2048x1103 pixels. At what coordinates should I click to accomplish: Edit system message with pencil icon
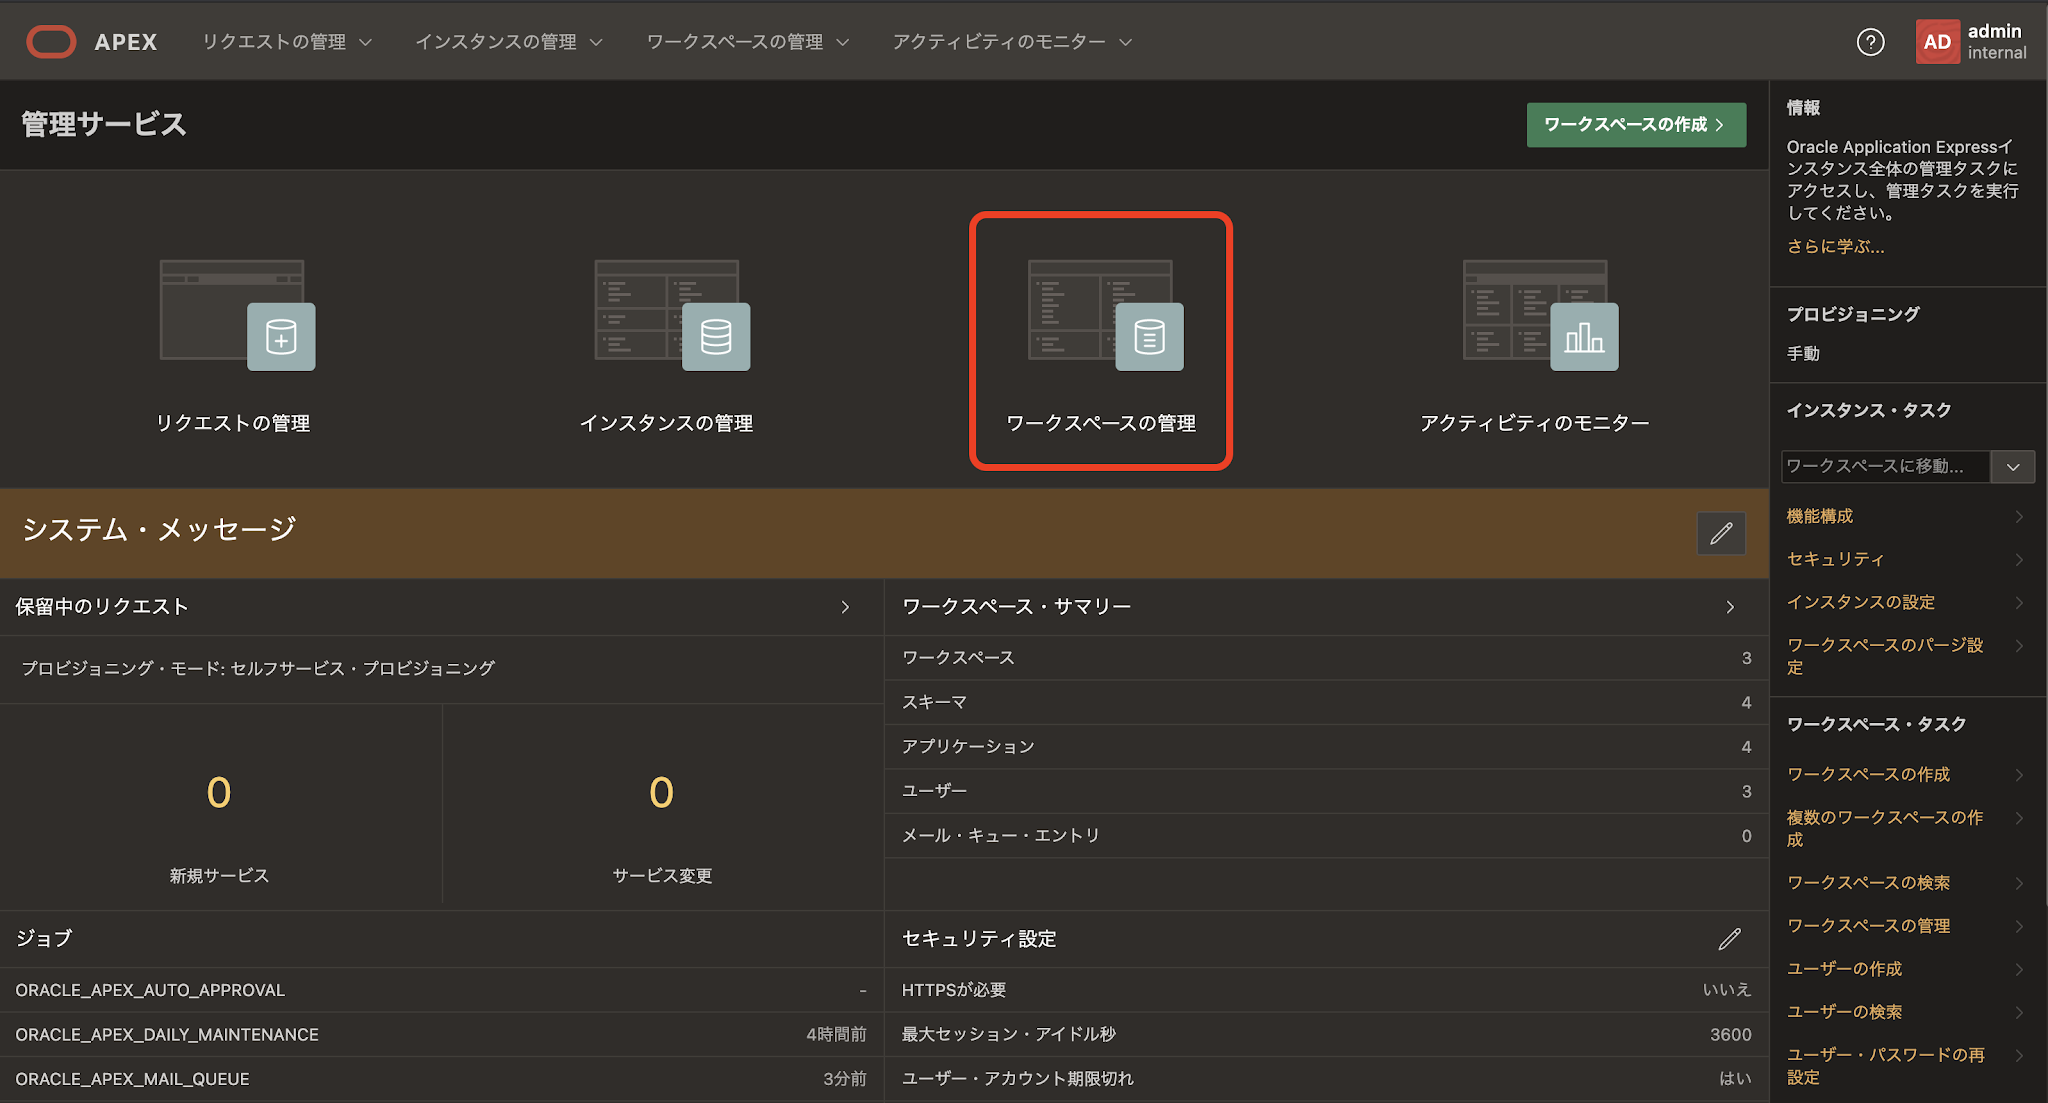(x=1721, y=533)
